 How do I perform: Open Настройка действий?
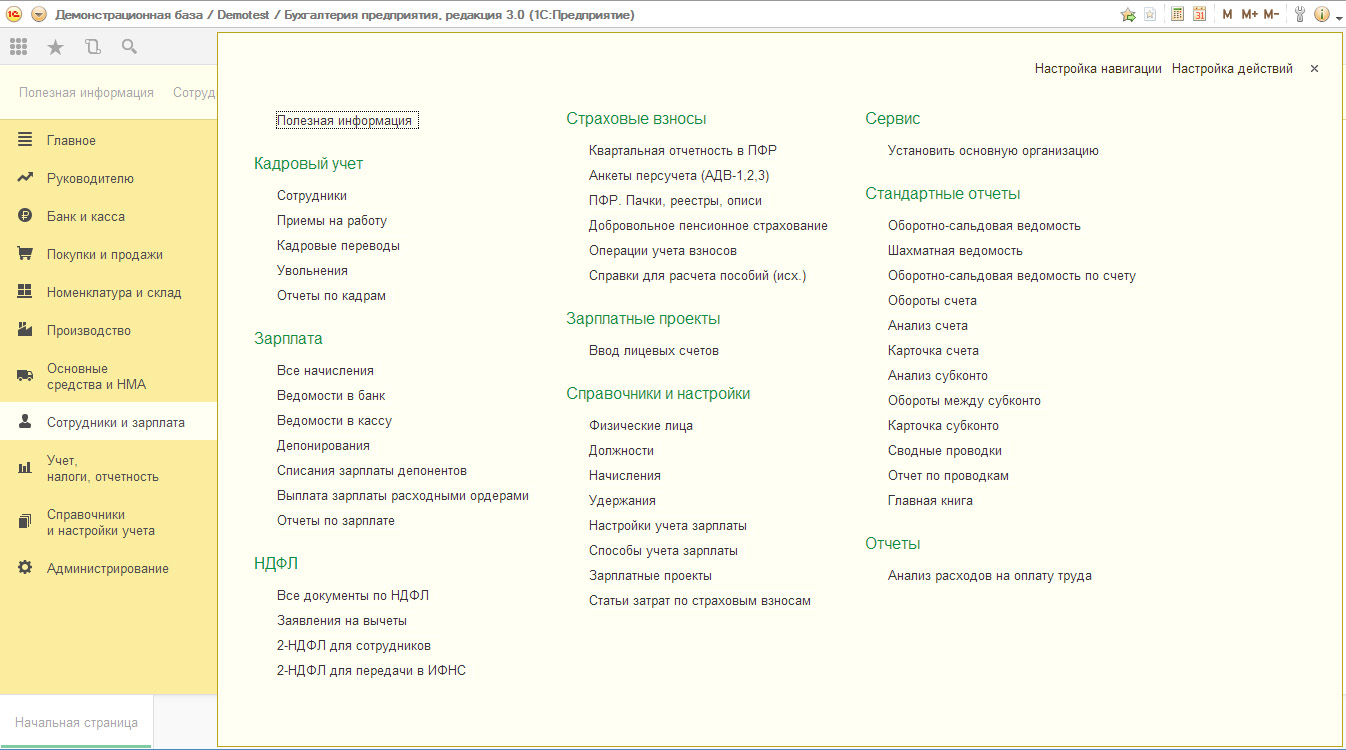[1232, 69]
